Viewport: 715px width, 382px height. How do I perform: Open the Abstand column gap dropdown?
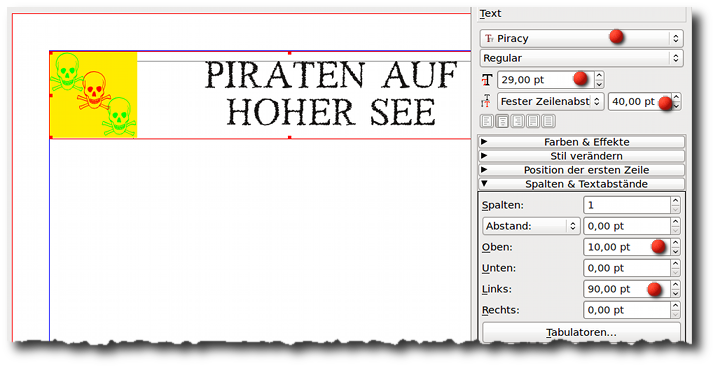click(x=531, y=226)
